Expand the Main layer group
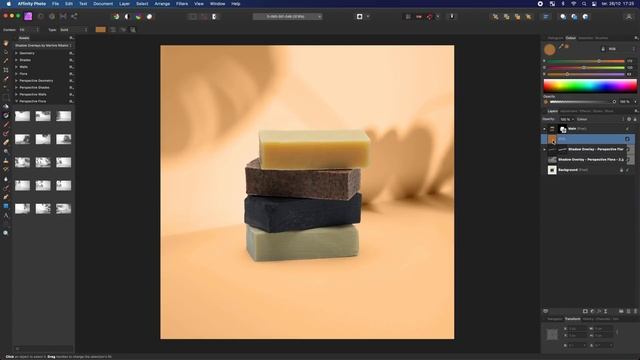 coord(544,129)
